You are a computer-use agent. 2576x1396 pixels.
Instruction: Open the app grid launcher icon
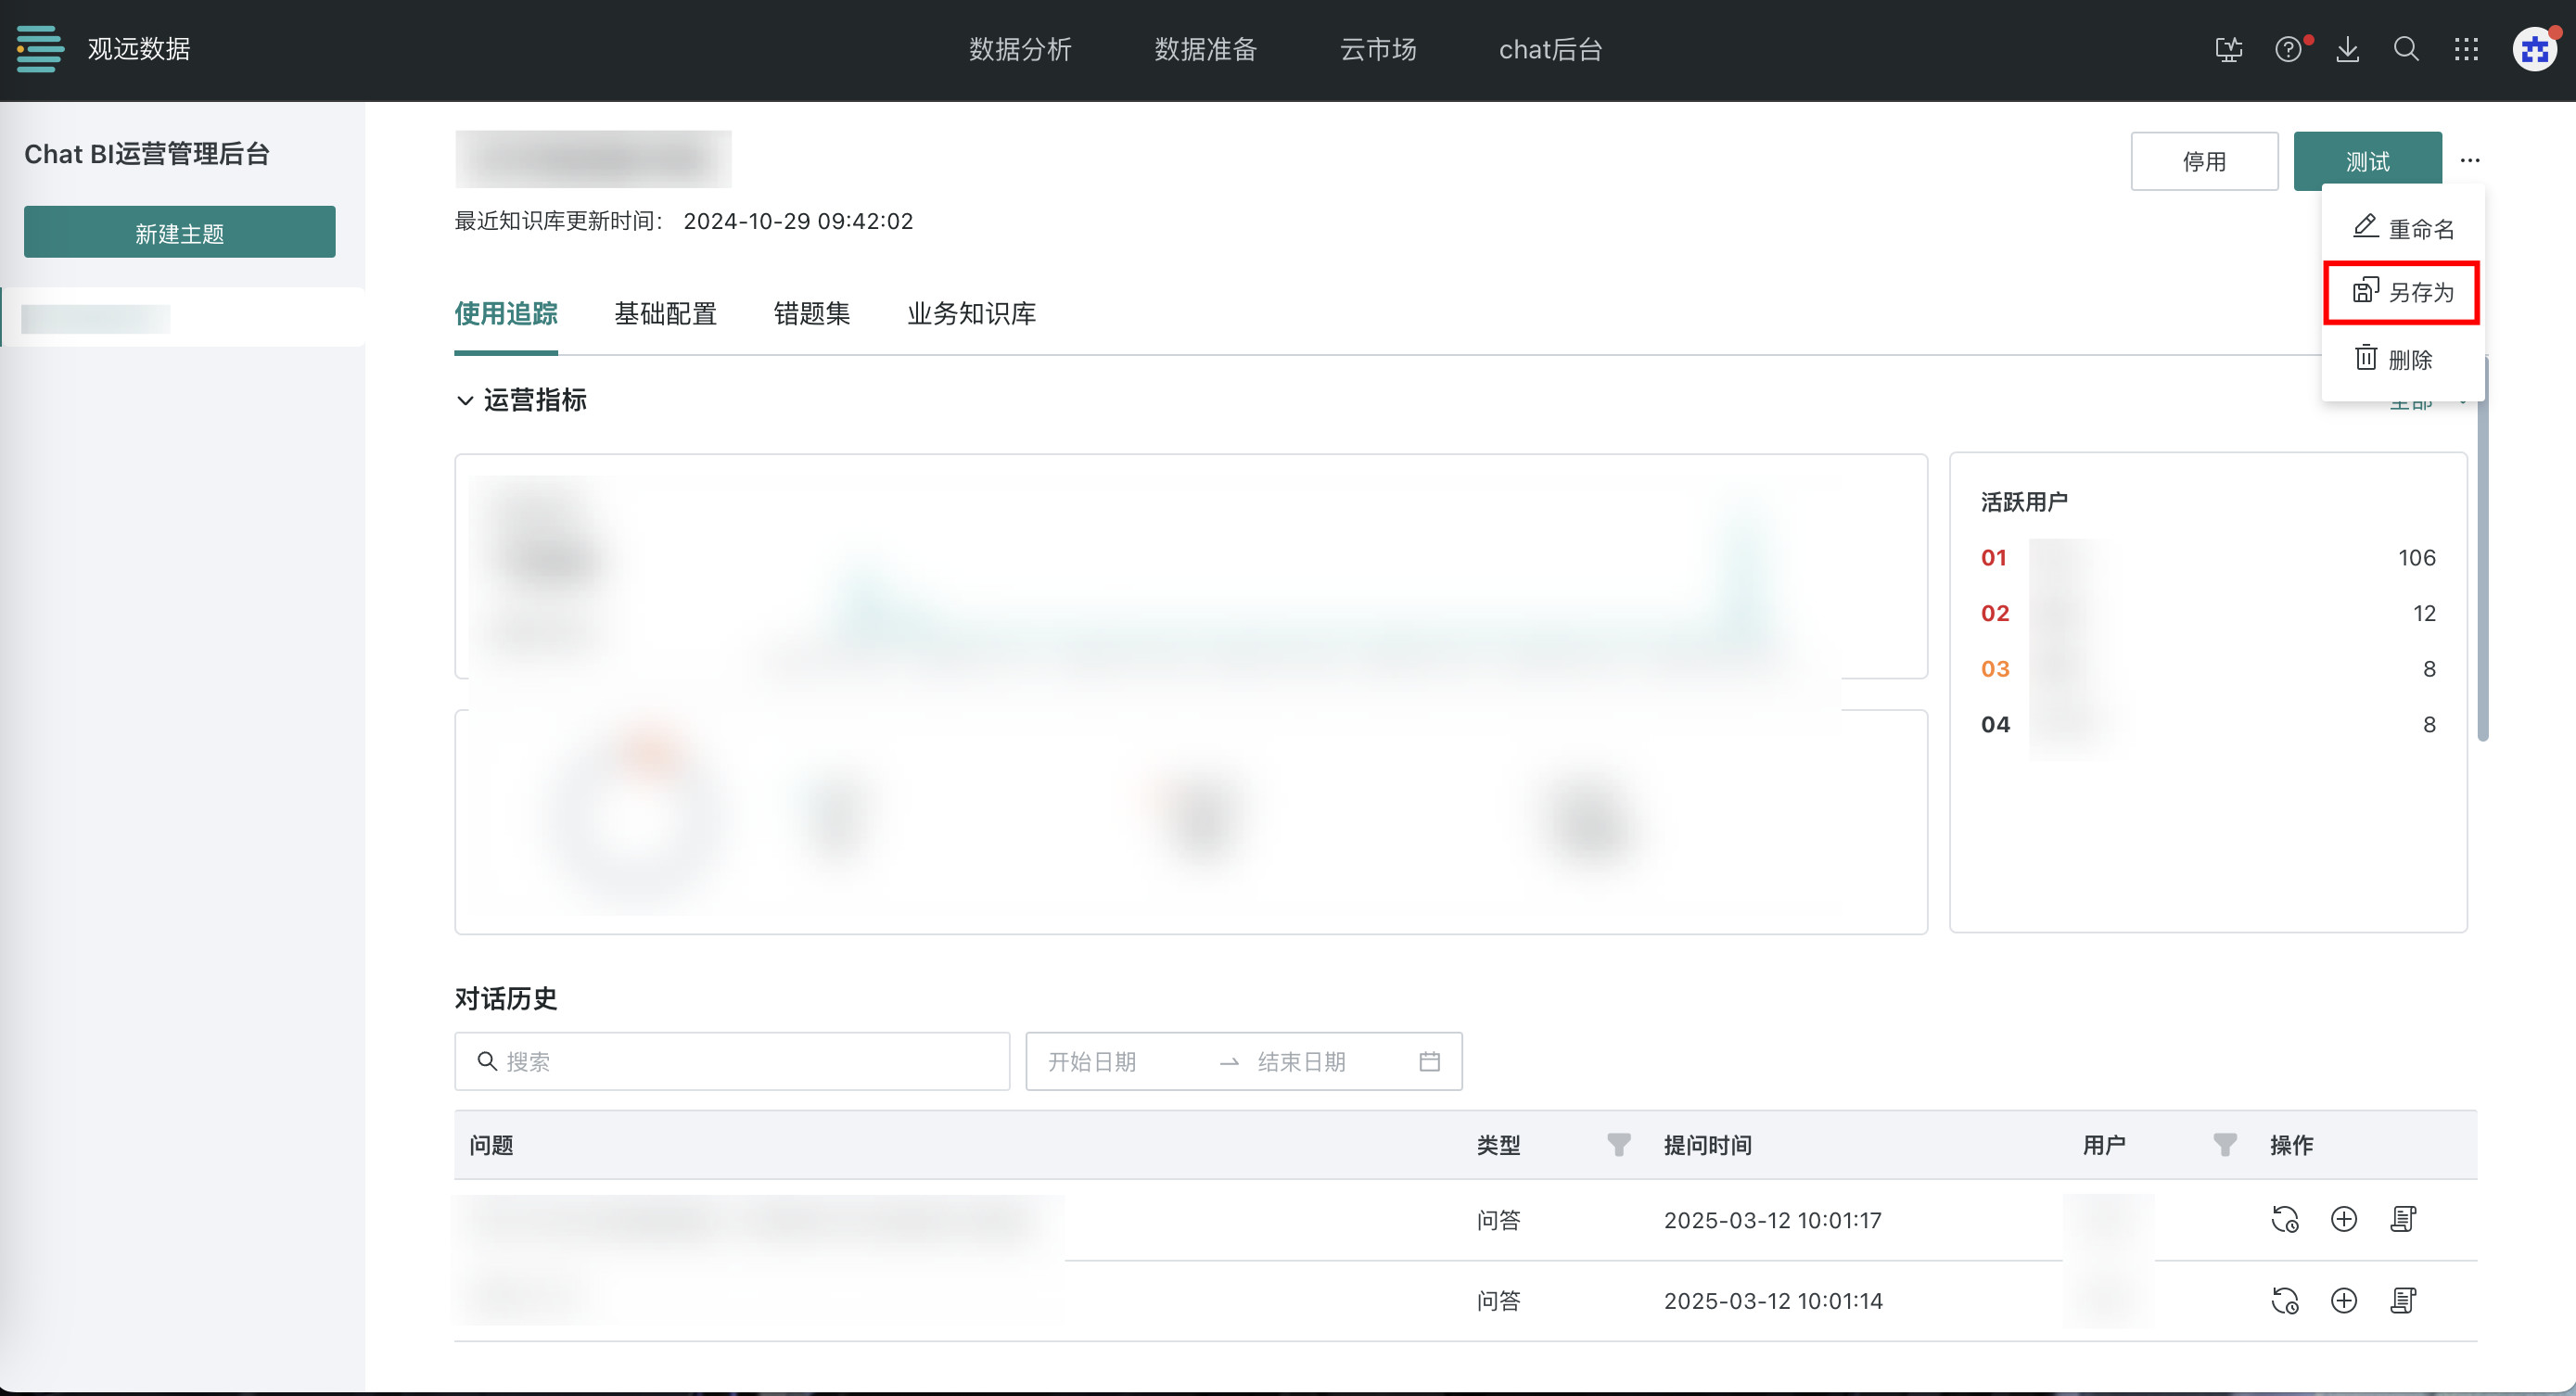tap(2466, 49)
